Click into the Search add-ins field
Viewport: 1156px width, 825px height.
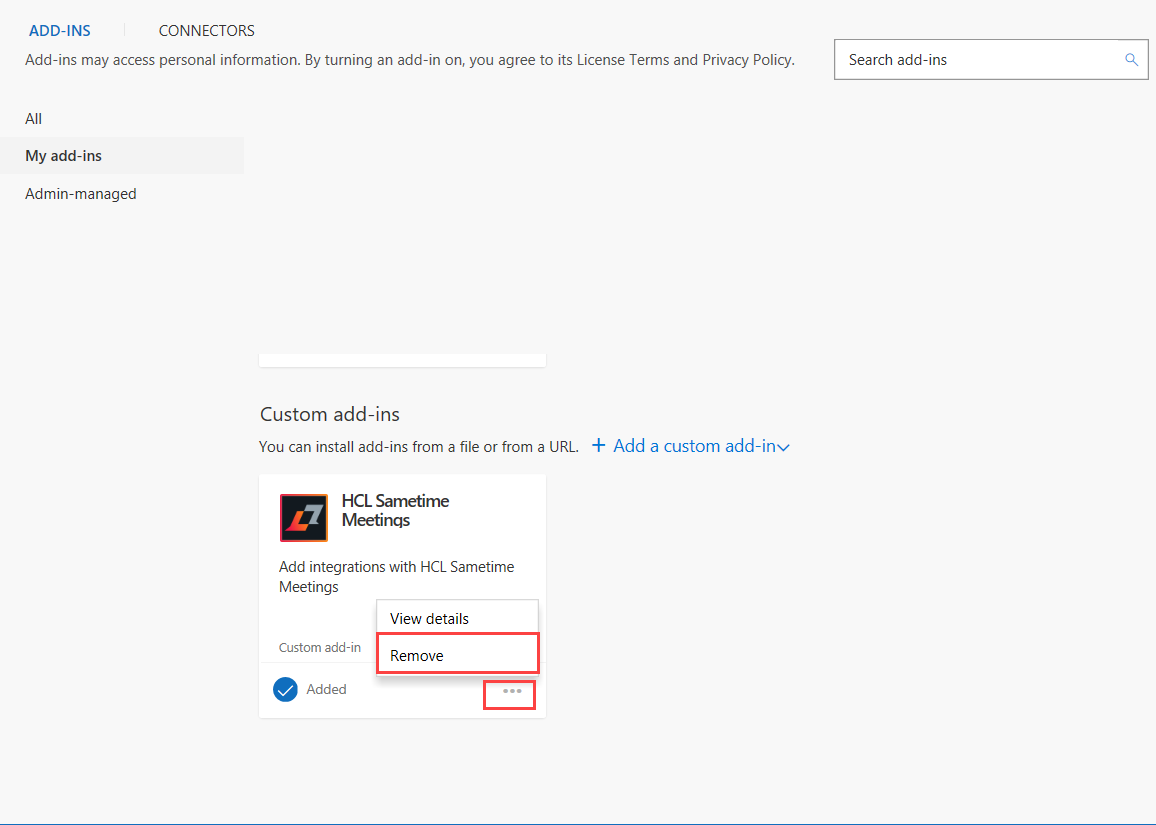point(991,60)
